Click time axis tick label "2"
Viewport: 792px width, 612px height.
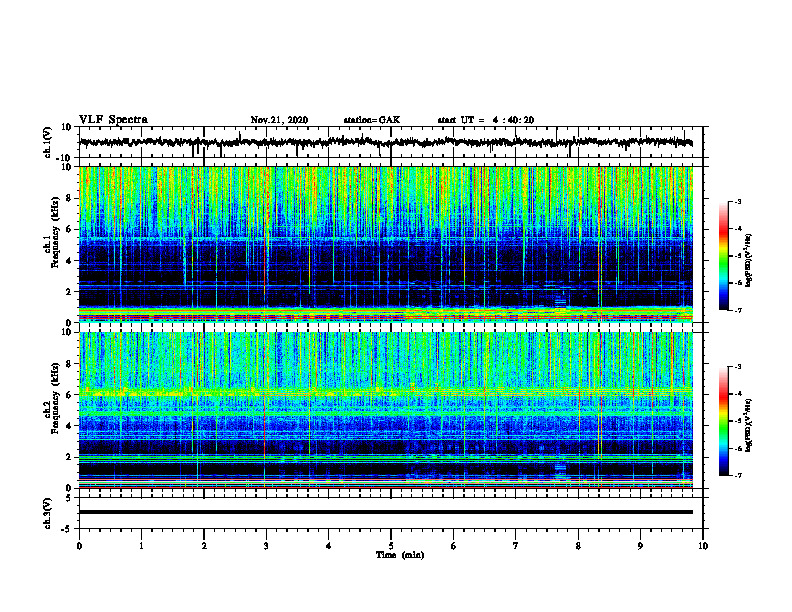click(204, 546)
